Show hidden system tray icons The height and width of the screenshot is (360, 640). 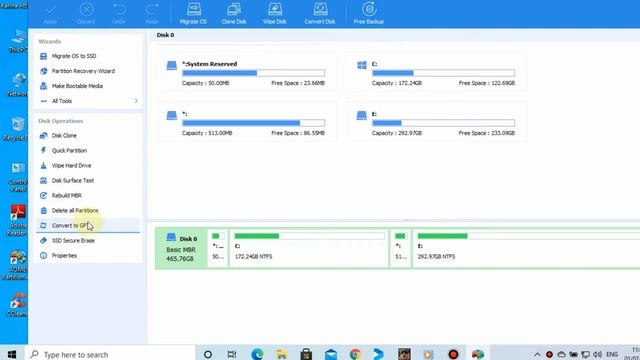537,354
